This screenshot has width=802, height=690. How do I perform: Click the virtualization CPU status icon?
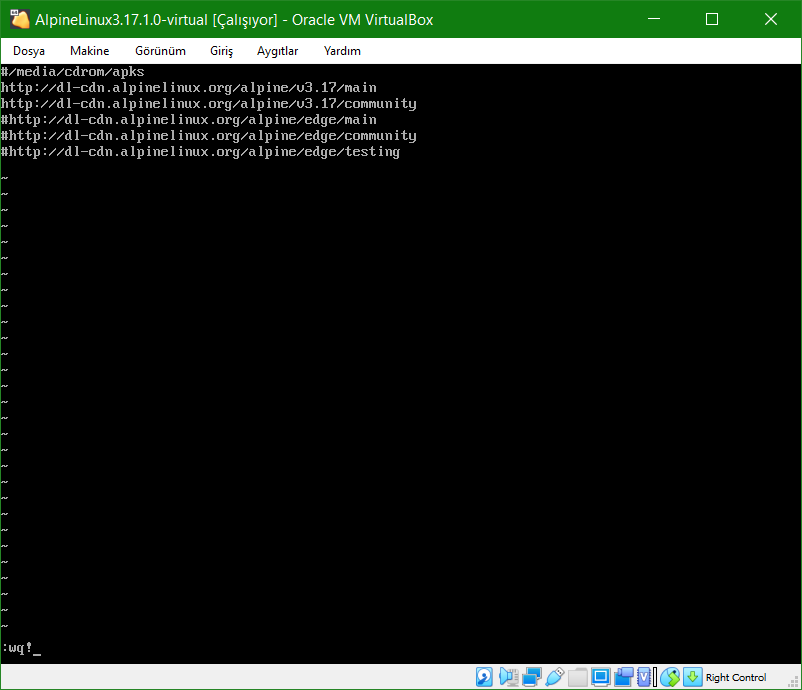[x=644, y=677]
